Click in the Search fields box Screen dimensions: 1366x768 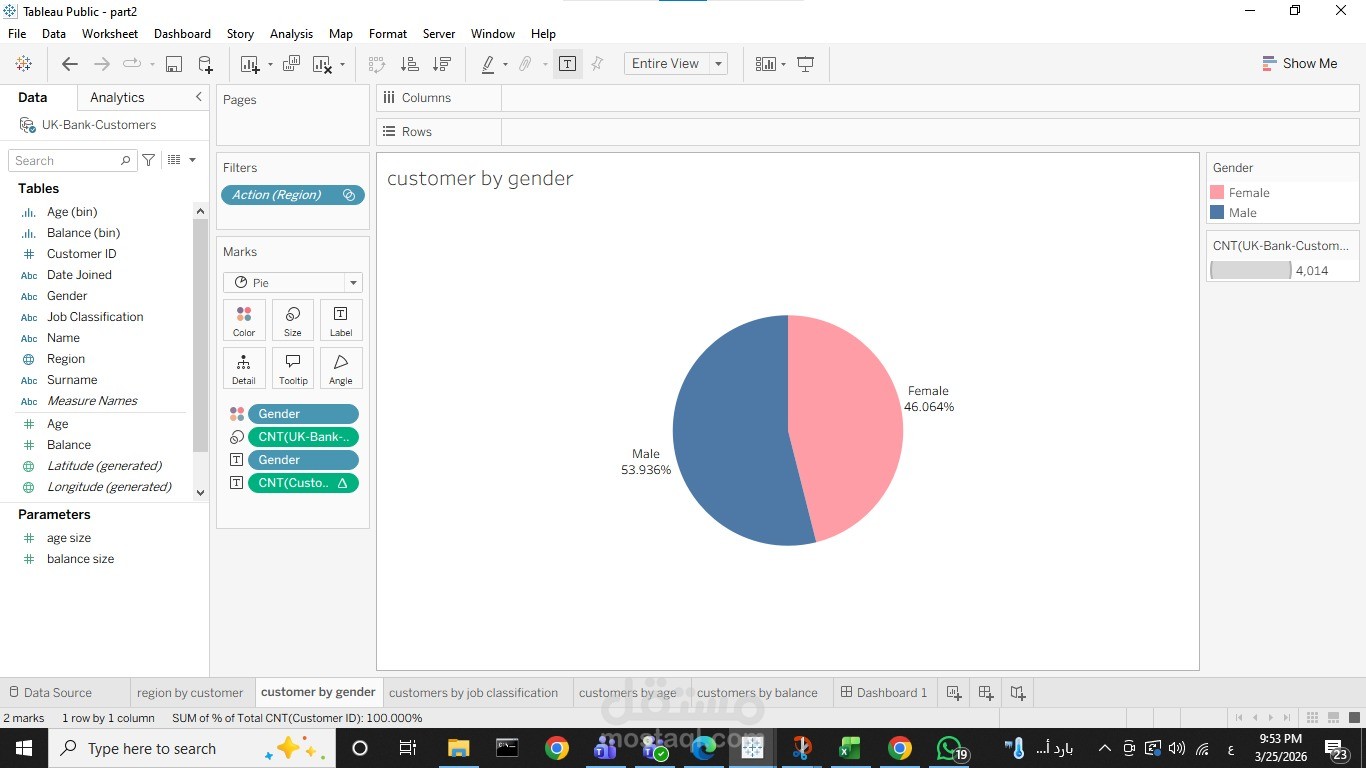click(72, 160)
